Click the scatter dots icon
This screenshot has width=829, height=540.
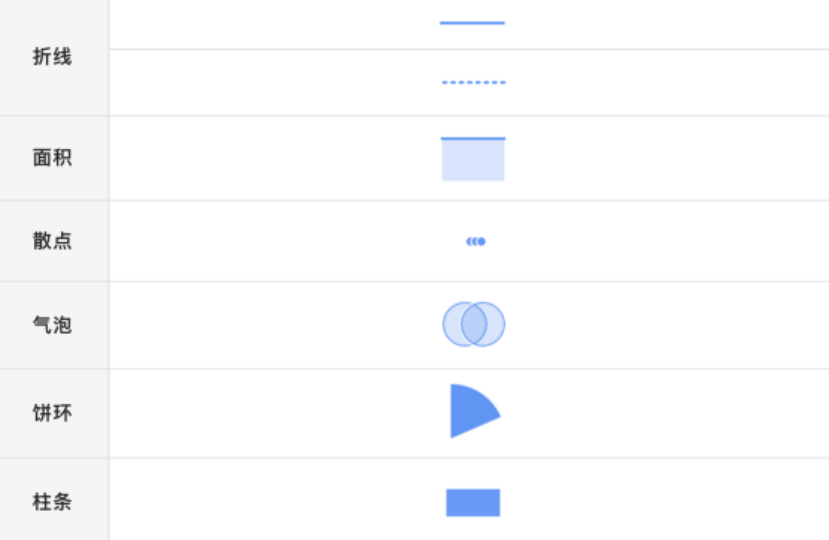[475, 241]
